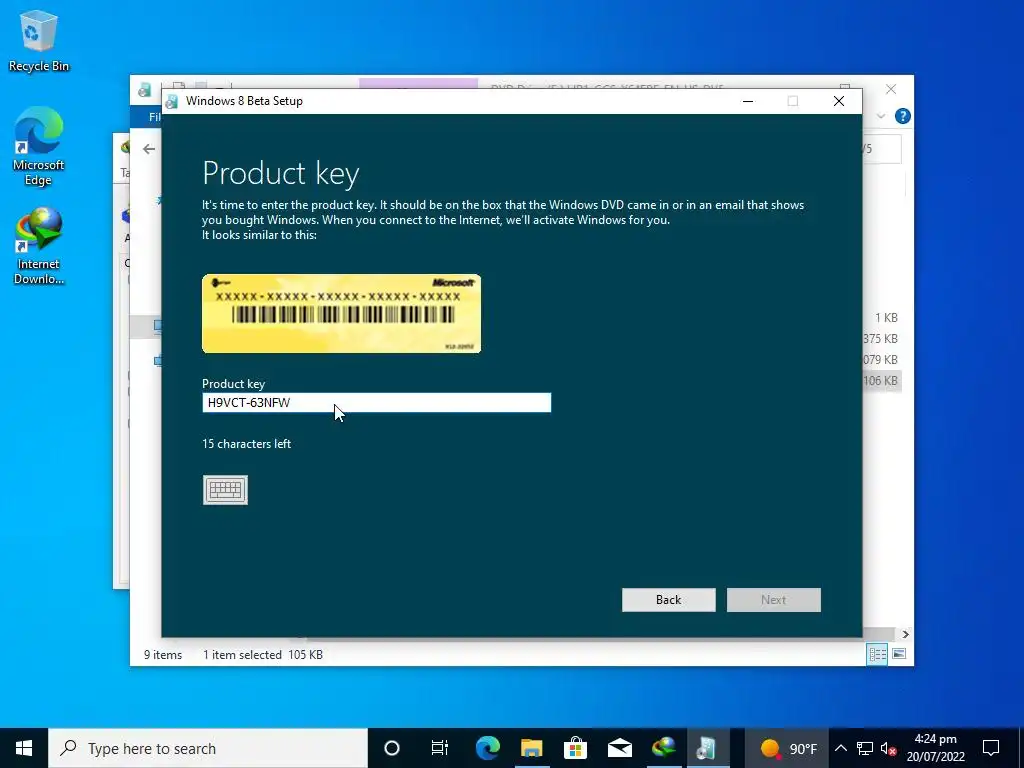Close the File Explorer window
The width and height of the screenshot is (1024, 768).
point(891,89)
